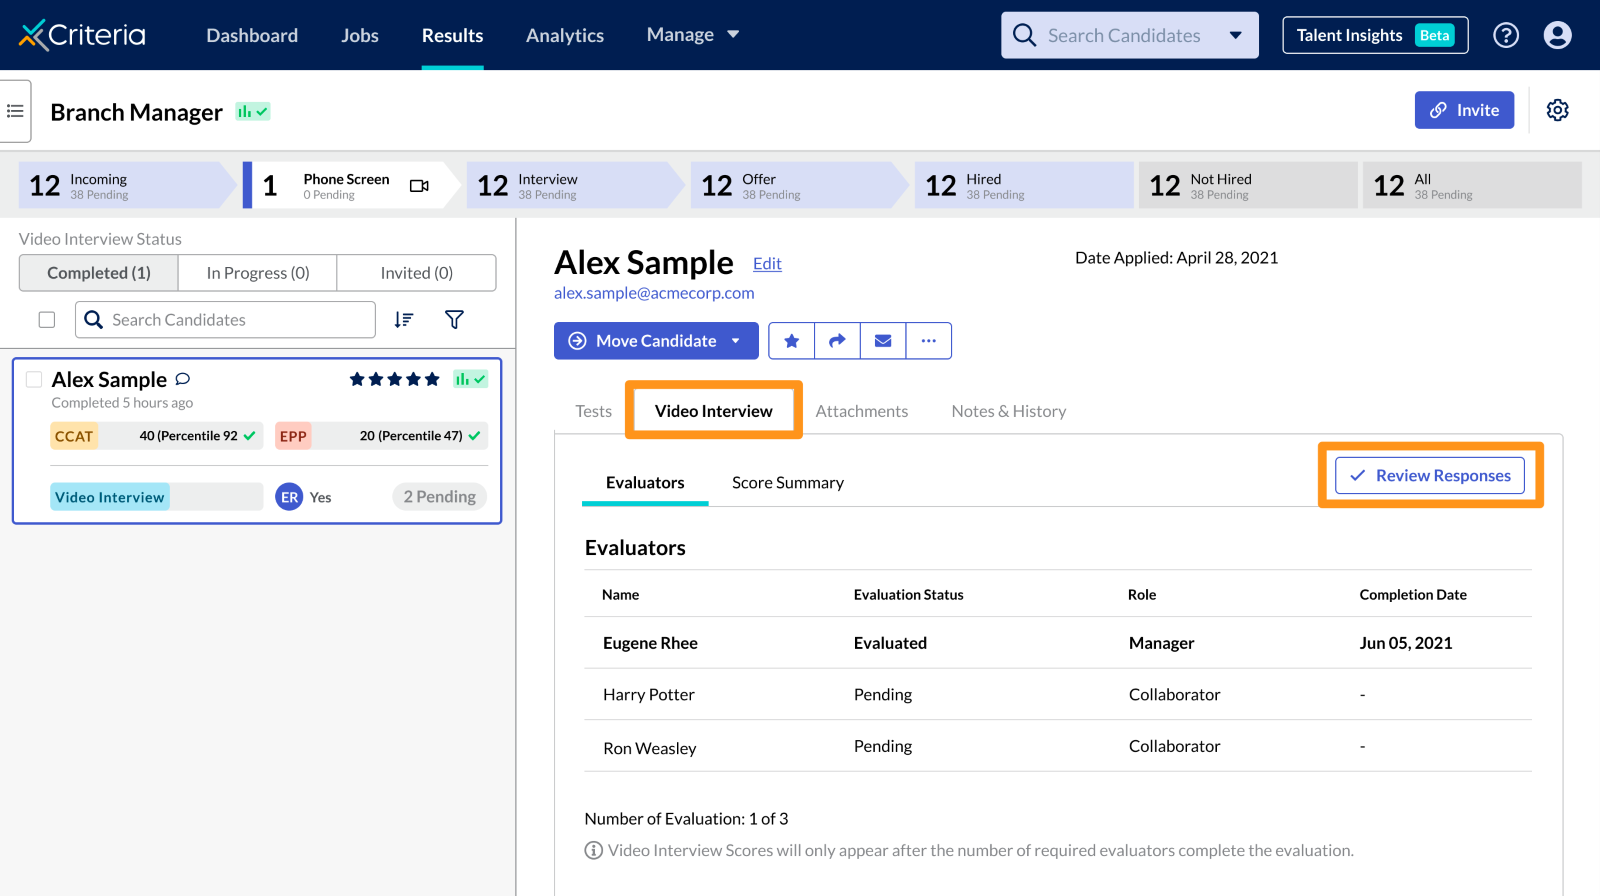Viewport: 1600px width, 896px height.
Task: Tick the Alex Sample candidate checkbox
Action: [34, 380]
